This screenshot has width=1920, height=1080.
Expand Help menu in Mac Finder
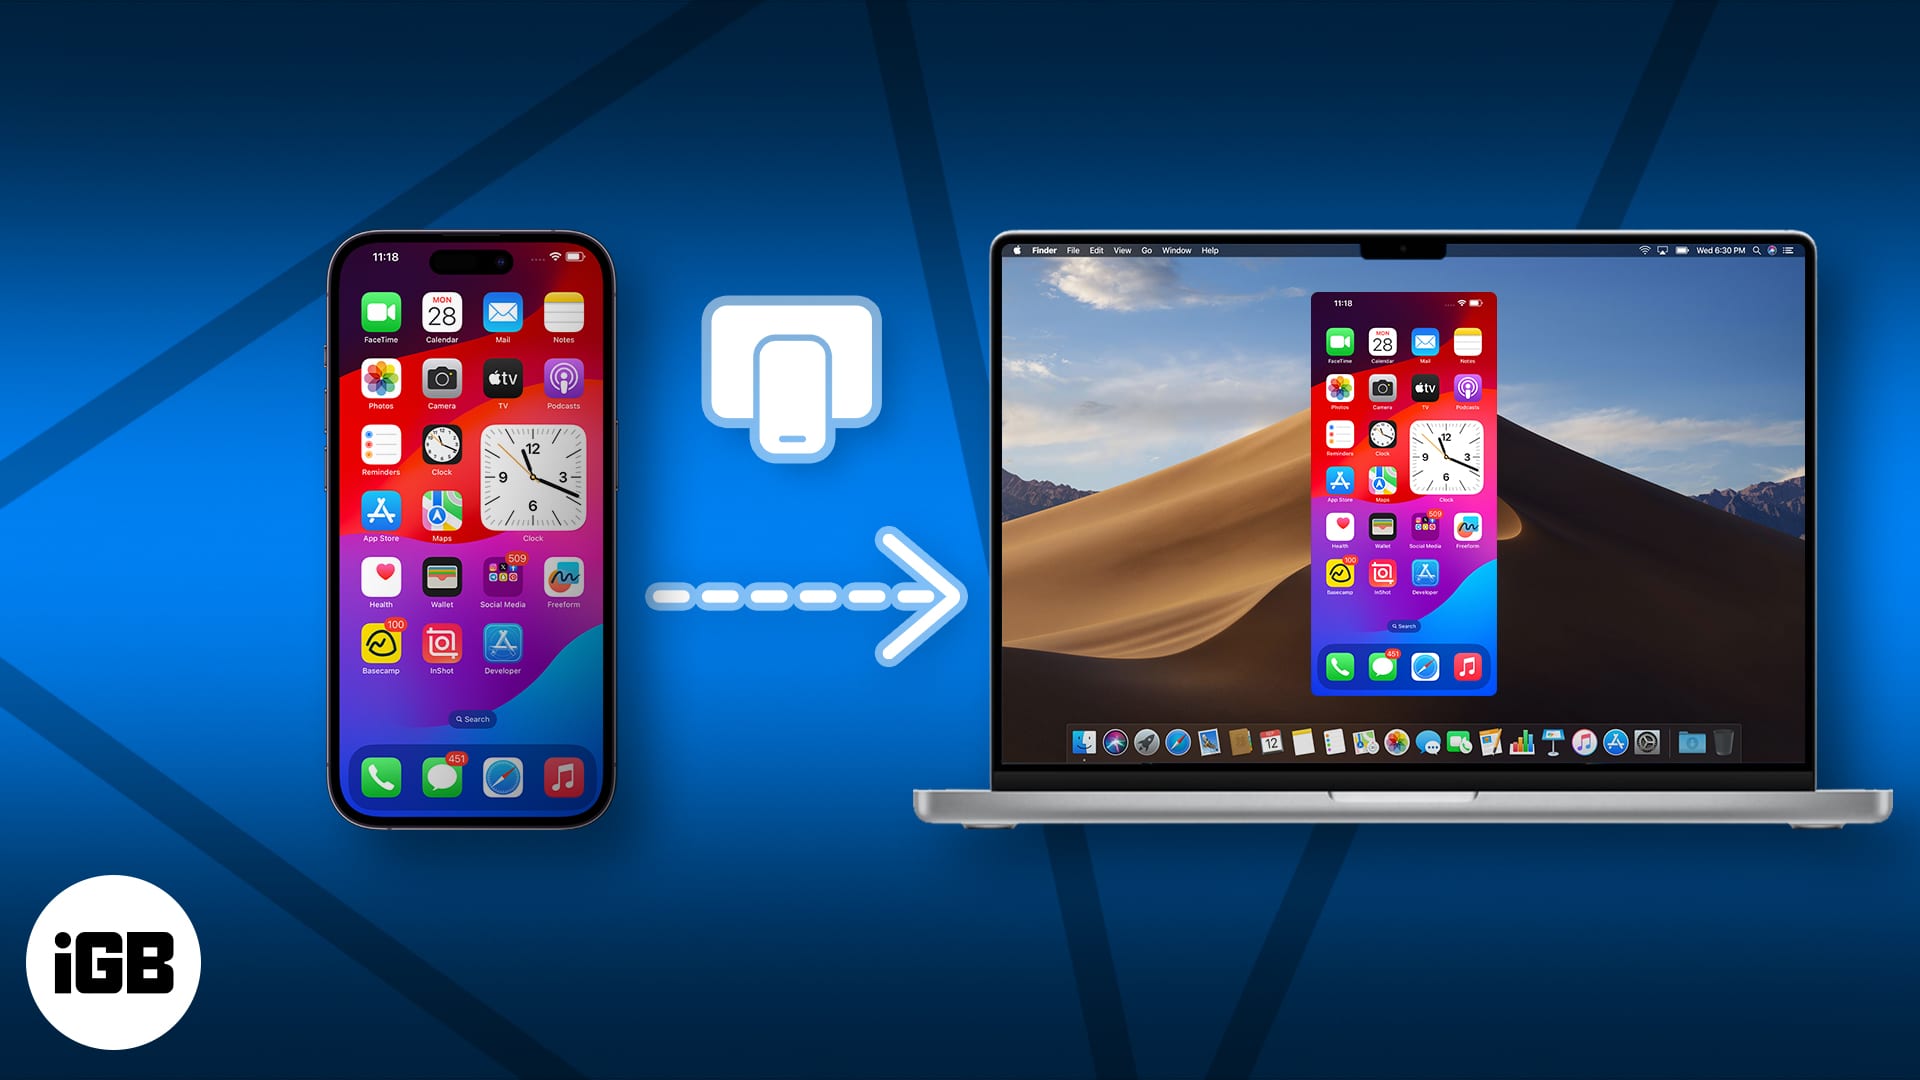tap(1208, 251)
